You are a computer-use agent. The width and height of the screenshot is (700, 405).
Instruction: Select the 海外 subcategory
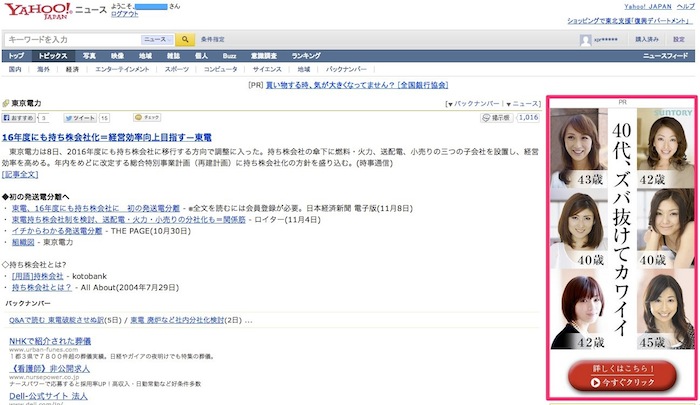click(x=43, y=69)
